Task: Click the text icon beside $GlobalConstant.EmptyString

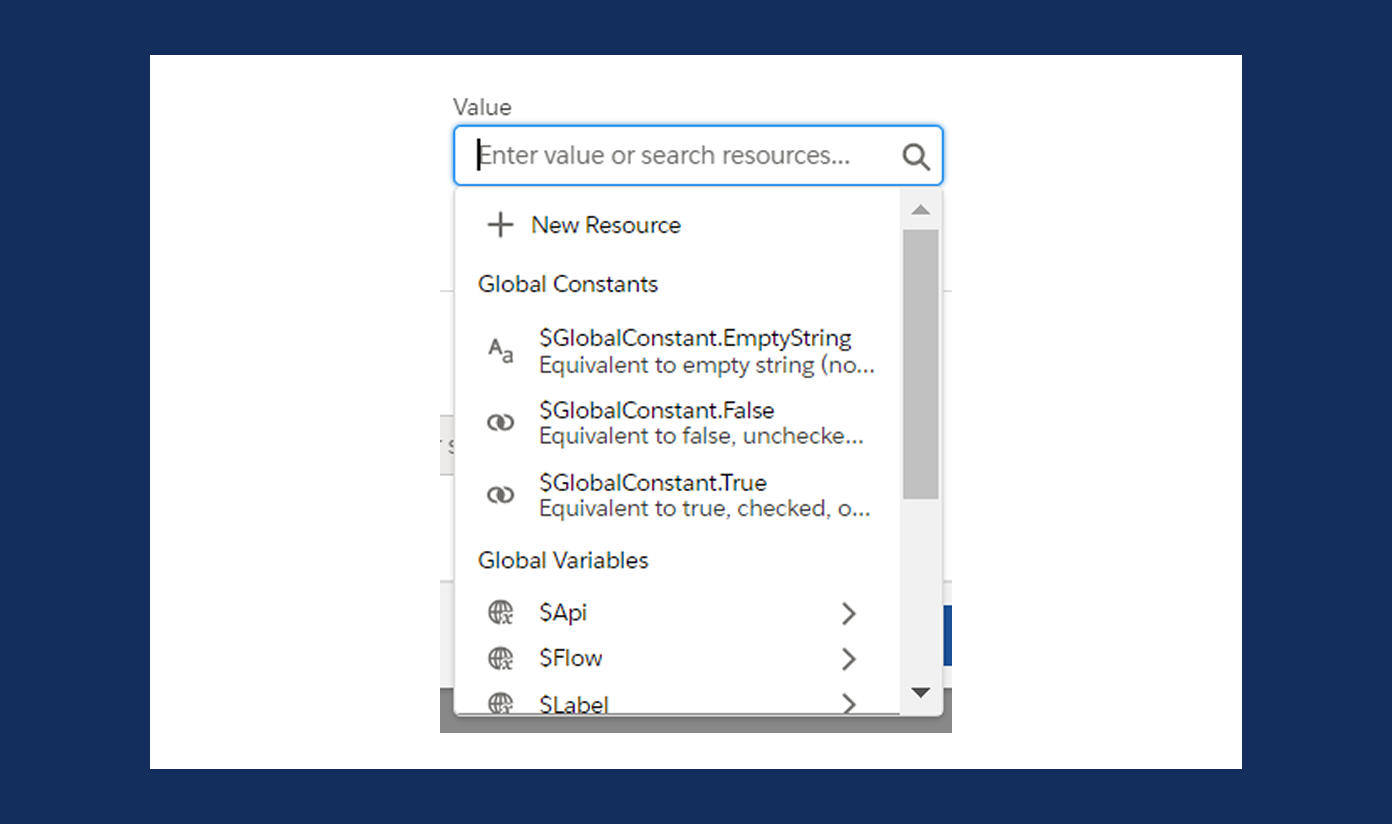Action: click(x=500, y=351)
